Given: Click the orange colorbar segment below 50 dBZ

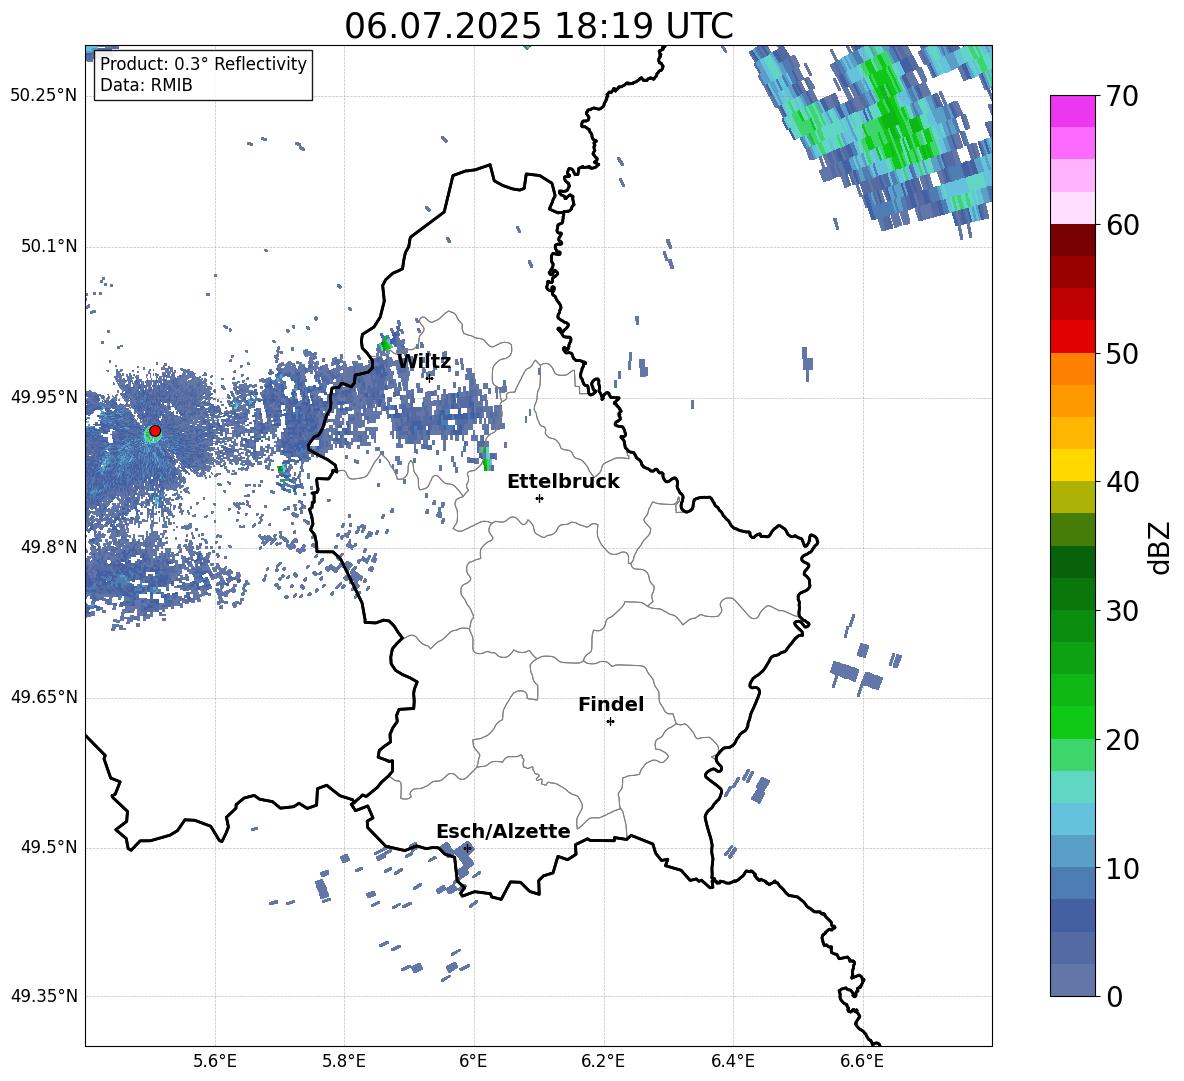Looking at the screenshot, I should tap(1072, 368).
